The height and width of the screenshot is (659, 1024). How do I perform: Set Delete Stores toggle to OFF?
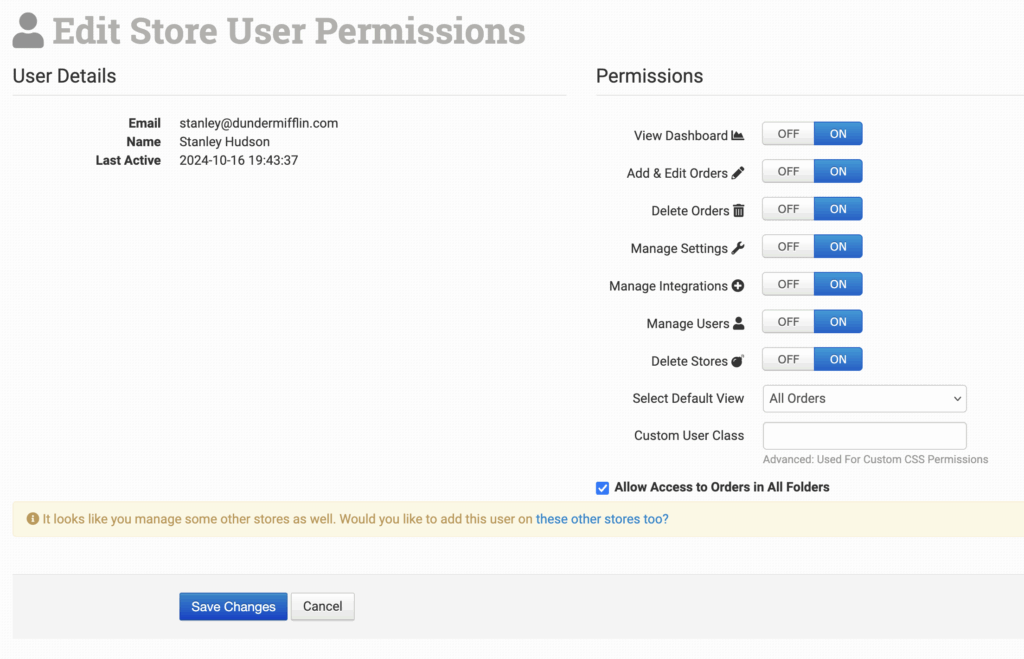pyautogui.click(x=788, y=359)
